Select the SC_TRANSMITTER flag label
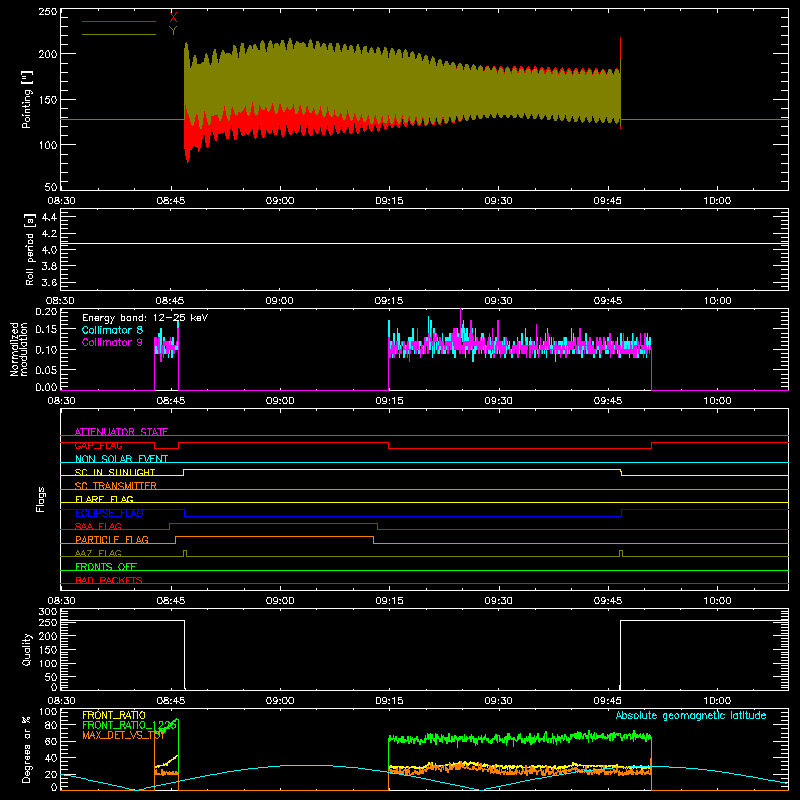This screenshot has width=800, height=800. tap(116, 486)
